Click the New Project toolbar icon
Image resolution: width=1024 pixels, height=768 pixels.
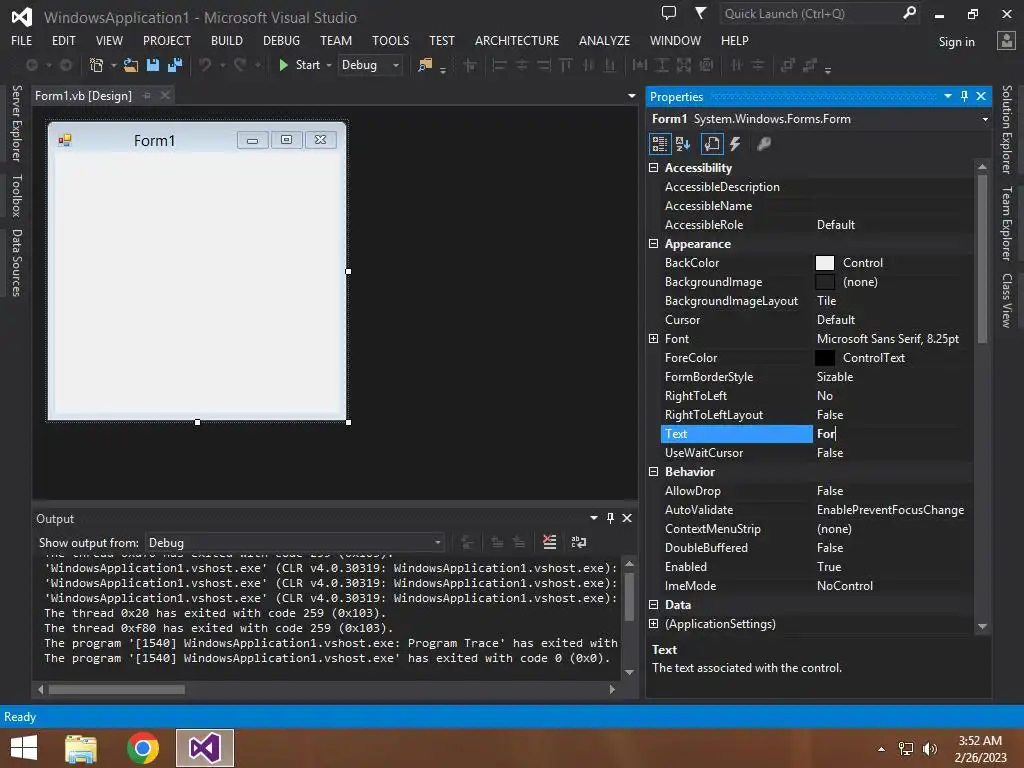click(x=97, y=65)
